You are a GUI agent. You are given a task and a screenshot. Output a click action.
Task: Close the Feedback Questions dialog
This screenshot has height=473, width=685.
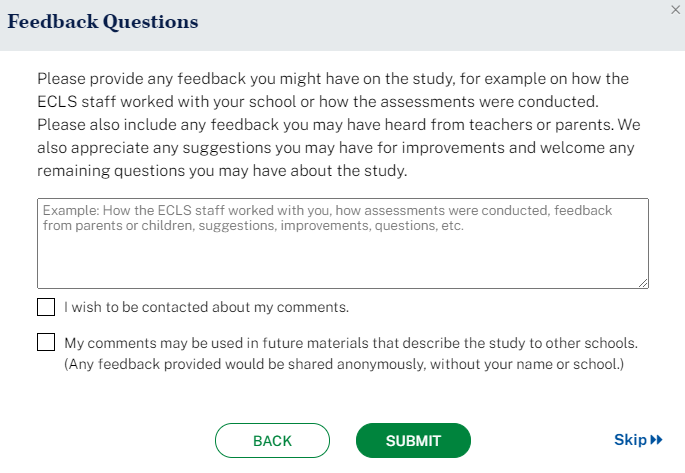coord(674,10)
